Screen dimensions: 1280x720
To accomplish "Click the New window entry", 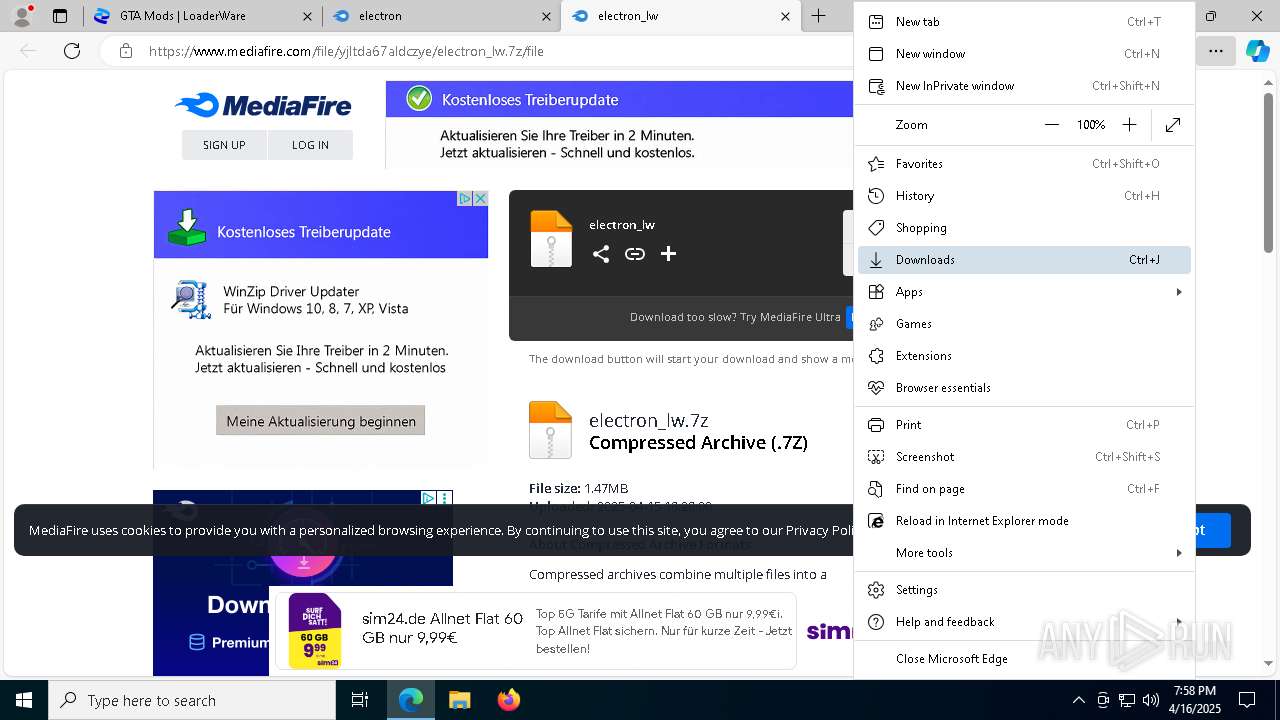I will coord(1024,54).
